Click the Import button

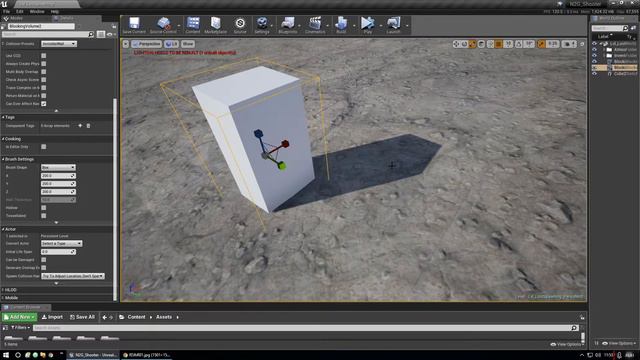52,317
